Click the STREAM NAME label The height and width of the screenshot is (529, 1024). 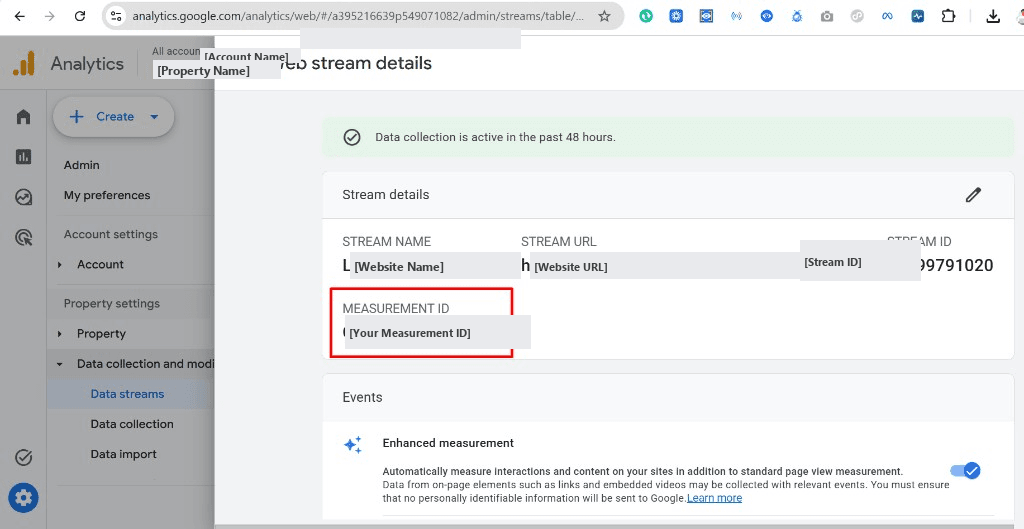pyautogui.click(x=387, y=242)
